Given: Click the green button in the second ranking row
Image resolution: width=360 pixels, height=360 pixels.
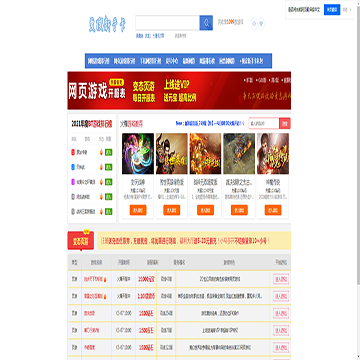Looking at the screenshot, I should pos(109,167).
